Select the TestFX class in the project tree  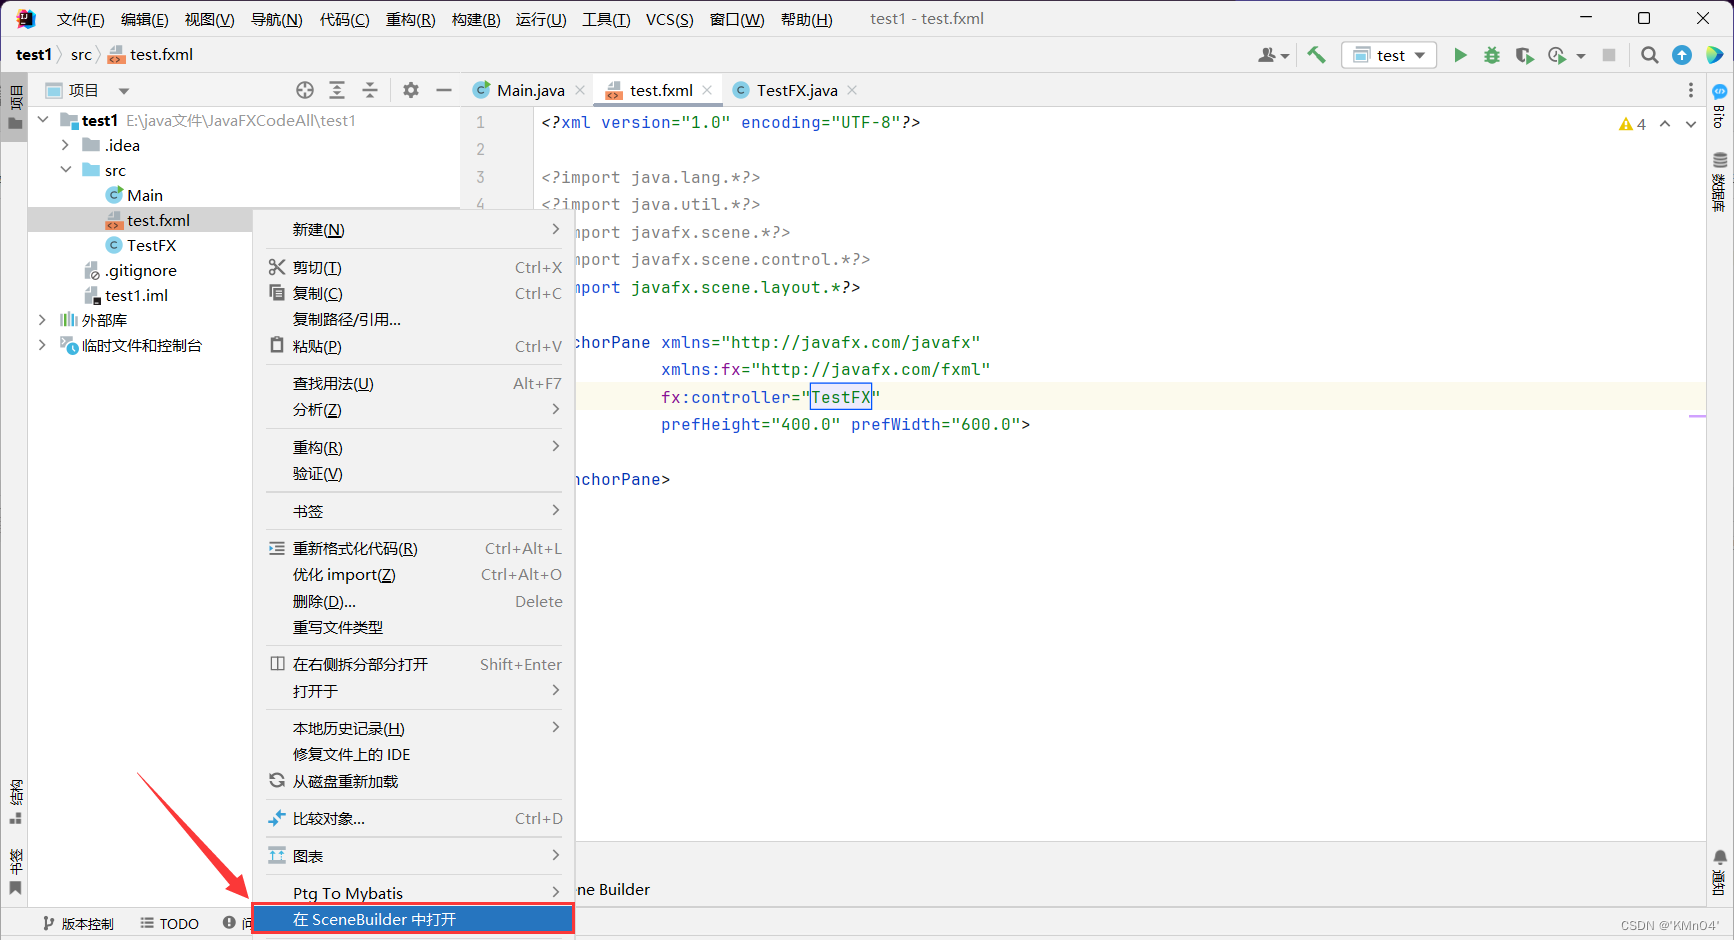pyautogui.click(x=151, y=245)
